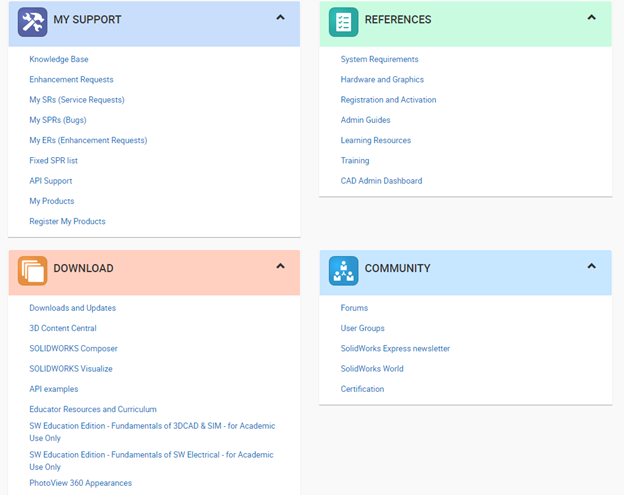Click the DOWNLOAD header title
624x495 pixels.
84,269
